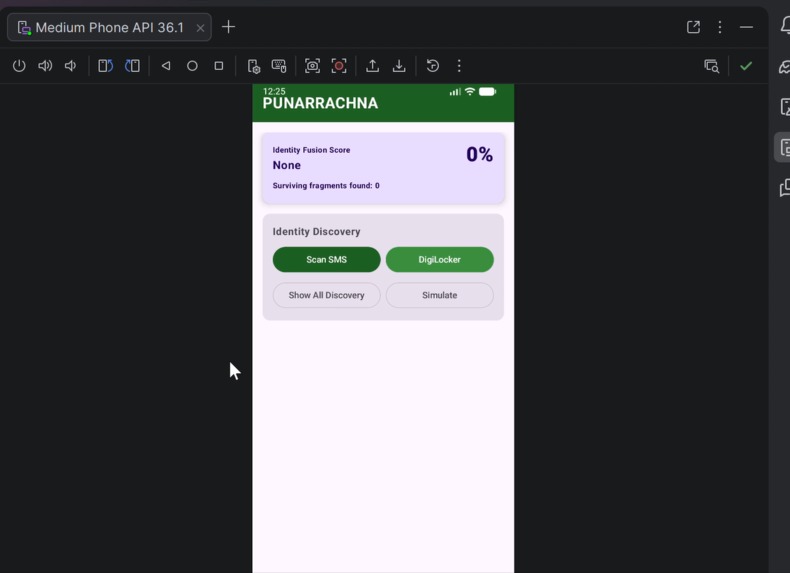Screen dimensions: 790x573
Task: Click the 0% score value
Action: [479, 154]
